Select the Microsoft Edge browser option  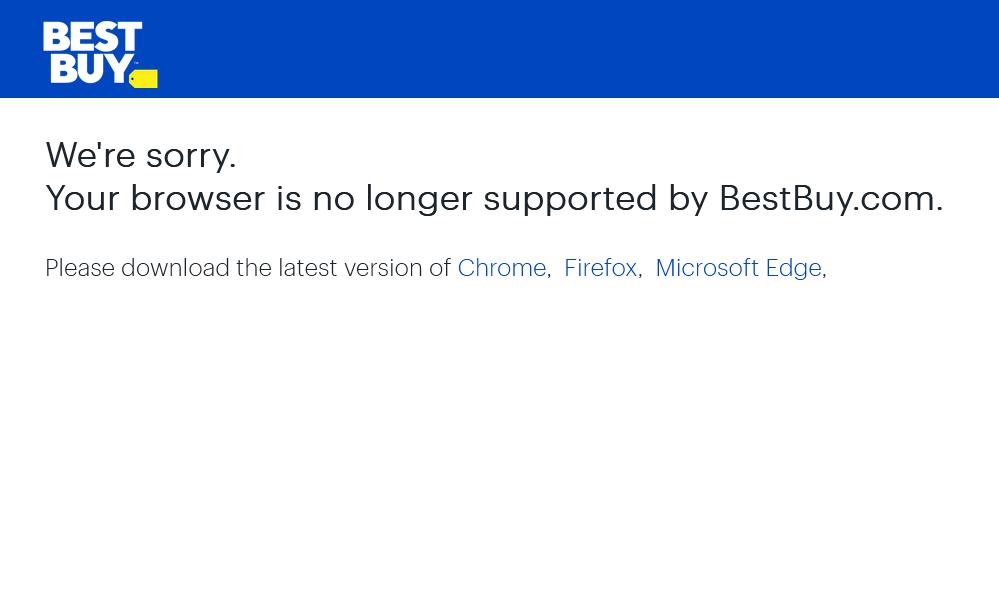738,267
